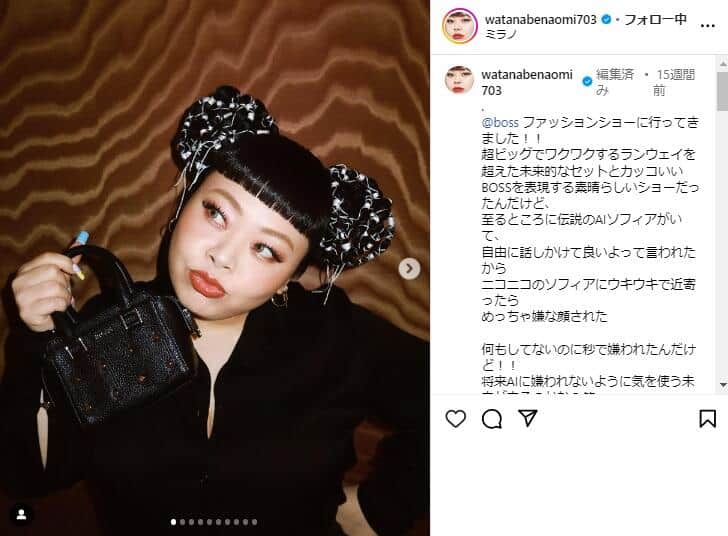The width and height of the screenshot is (728, 536).
Task: Open the @boss mention link
Action: tap(500, 123)
